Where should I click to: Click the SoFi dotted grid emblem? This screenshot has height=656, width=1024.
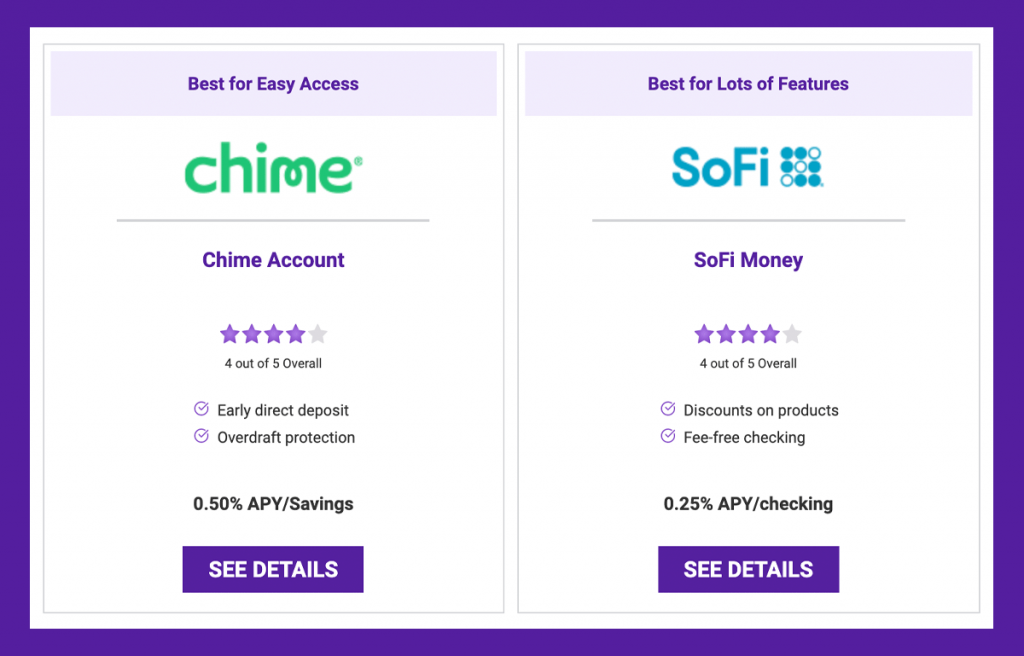pos(801,167)
